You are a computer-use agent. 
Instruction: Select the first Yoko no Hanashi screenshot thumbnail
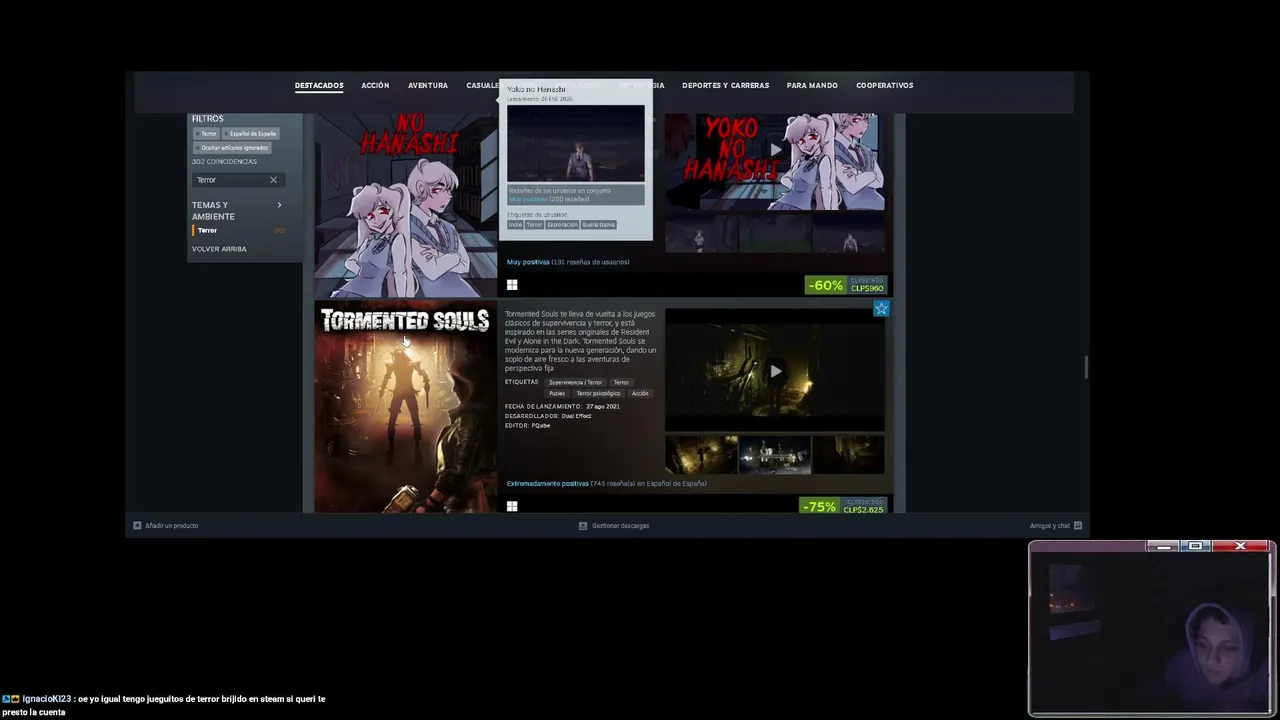pos(702,234)
